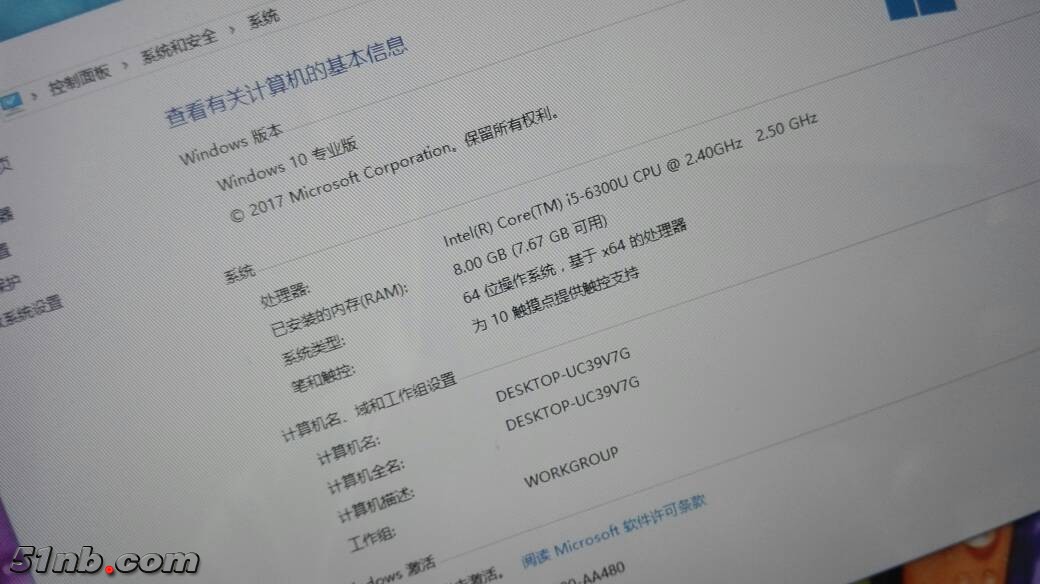Click heading 查看有关计算机的基本信息

(285, 80)
